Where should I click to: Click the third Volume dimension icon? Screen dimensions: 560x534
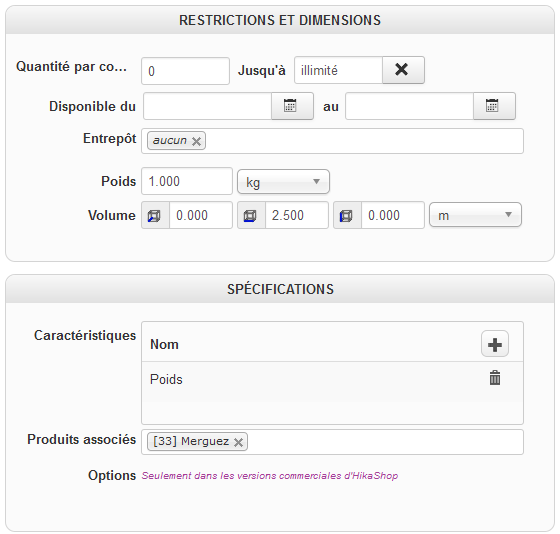tap(347, 215)
